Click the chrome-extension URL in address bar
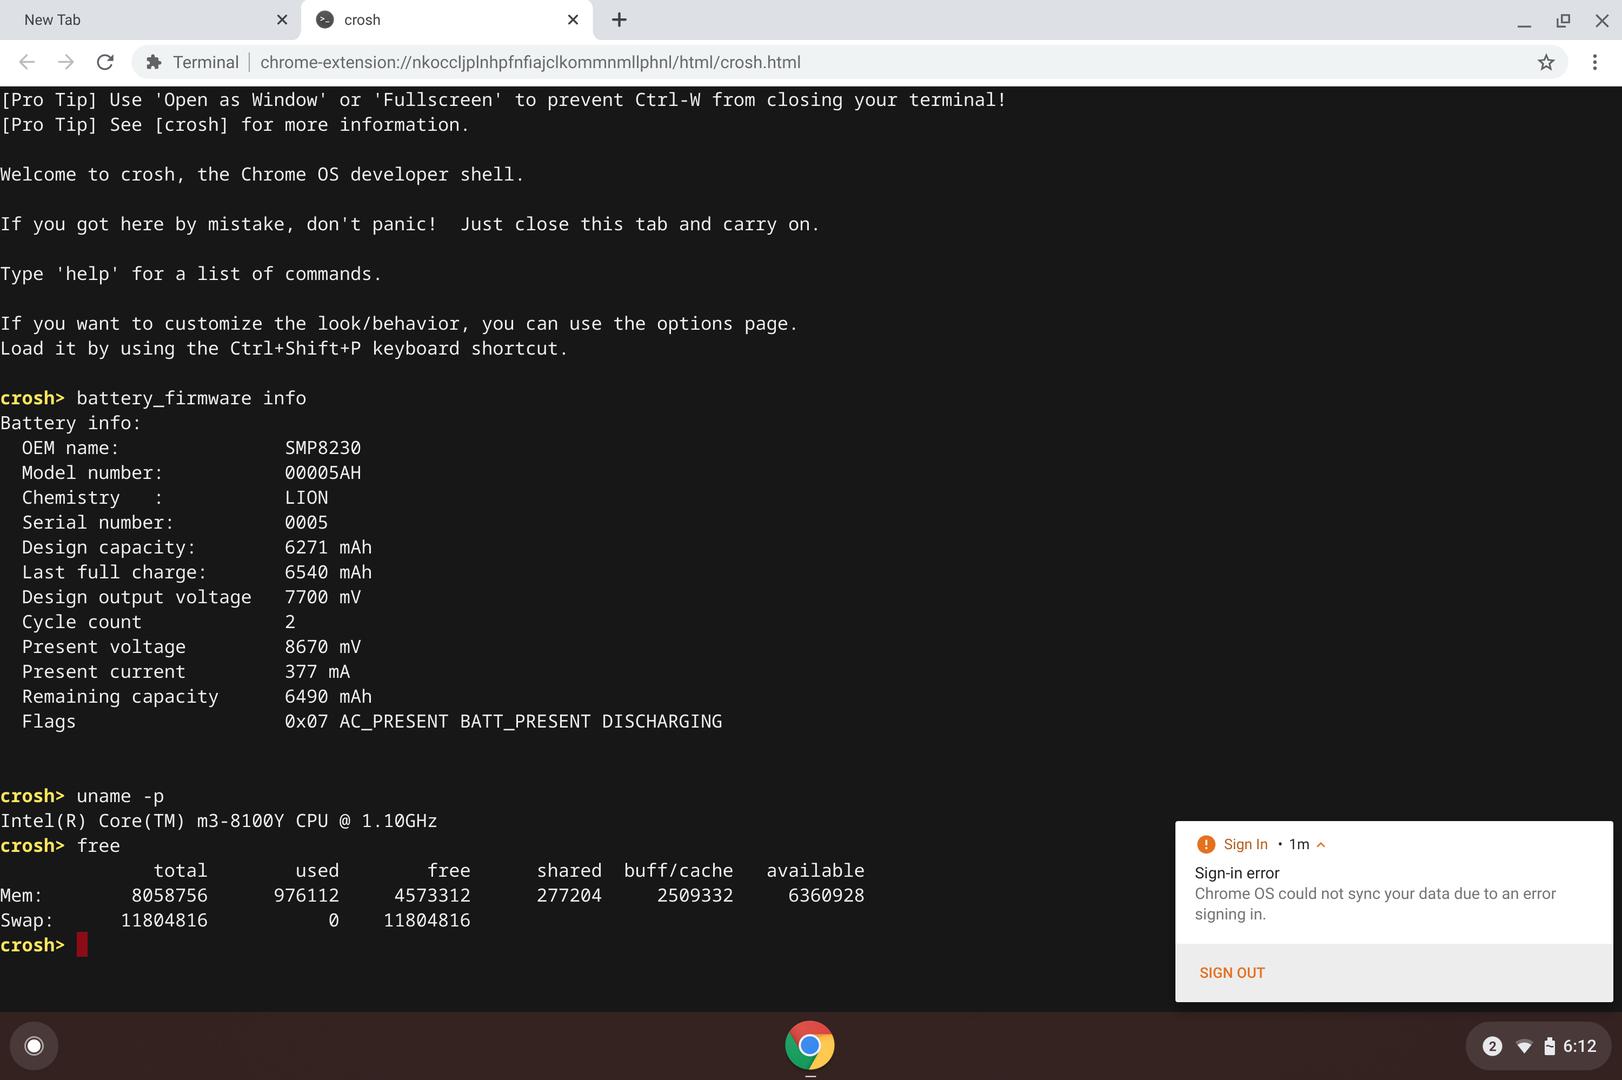This screenshot has height=1080, width=1622. (x=530, y=62)
